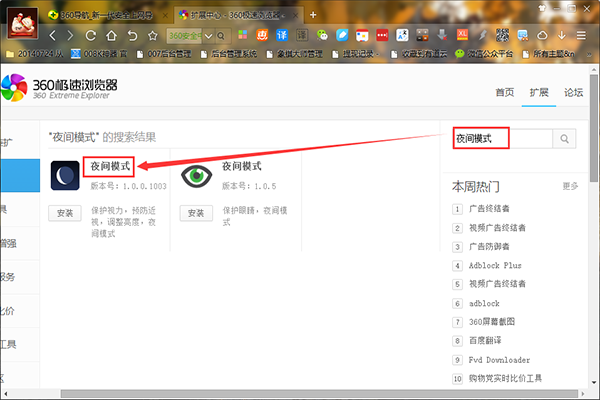This screenshot has width=600, height=400.
Task: Go to the 首页 navigation tab
Action: 505,92
